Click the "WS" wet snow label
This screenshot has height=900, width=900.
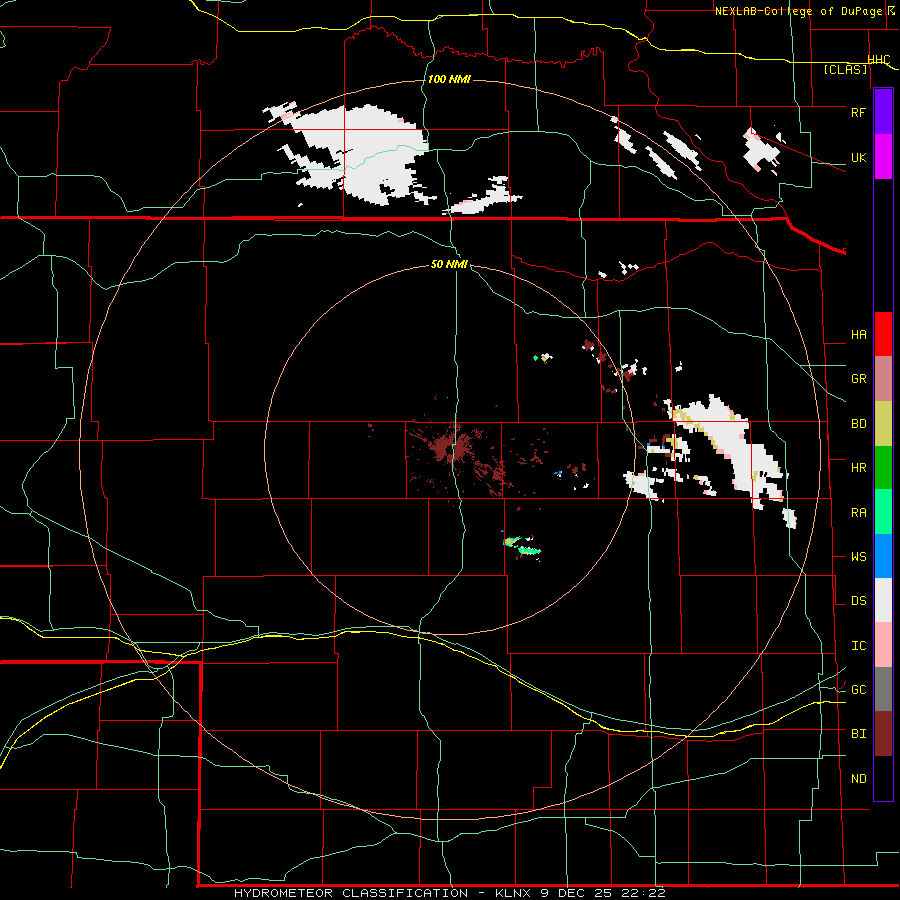pyautogui.click(x=858, y=557)
